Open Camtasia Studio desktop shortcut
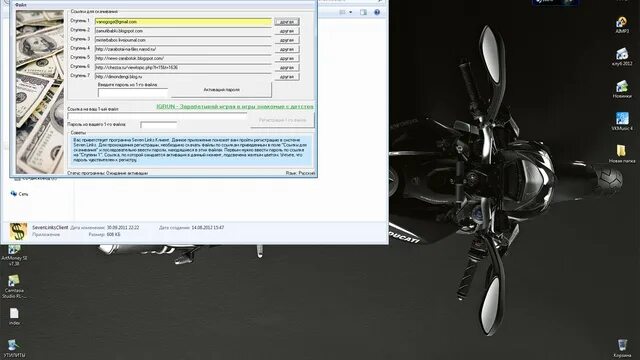This screenshot has height=360, width=640. point(14,287)
